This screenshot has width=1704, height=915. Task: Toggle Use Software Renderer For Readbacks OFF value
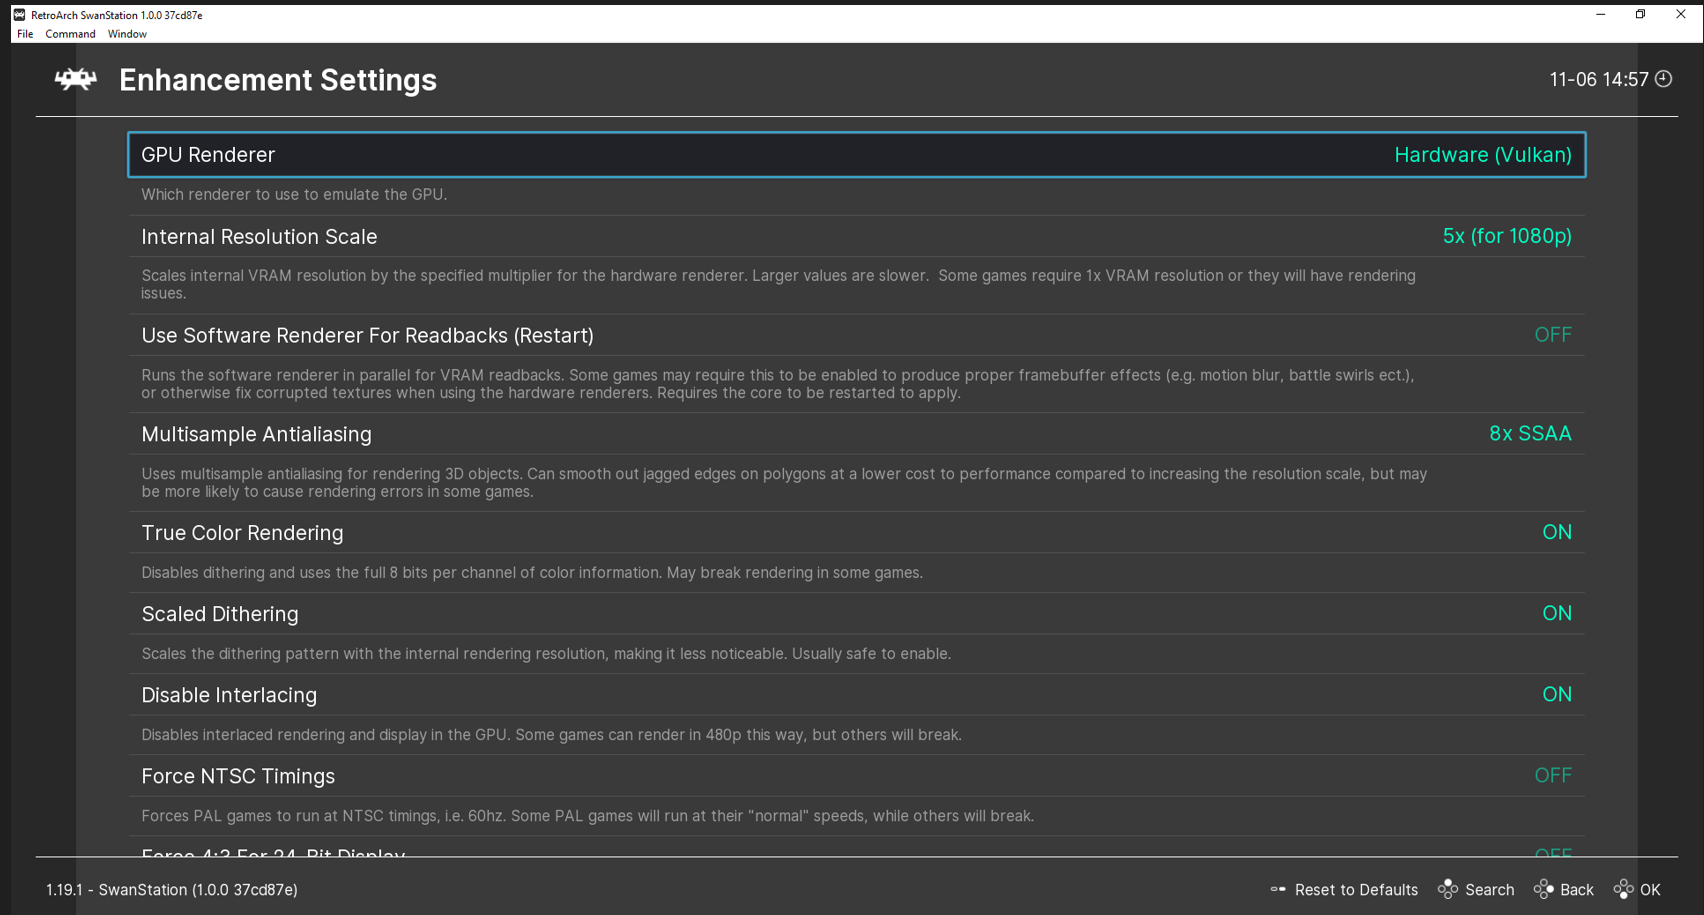[1553, 335]
